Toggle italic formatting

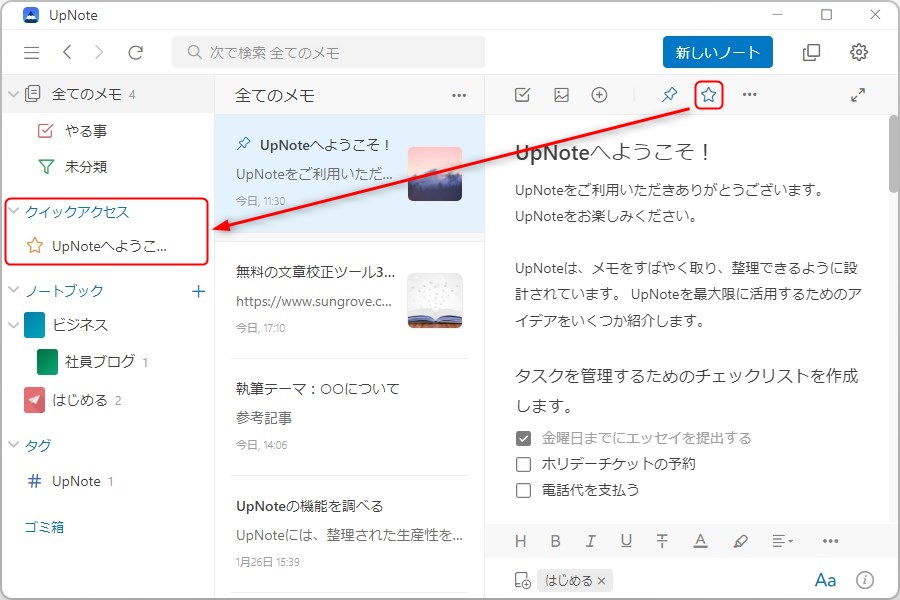(x=590, y=541)
